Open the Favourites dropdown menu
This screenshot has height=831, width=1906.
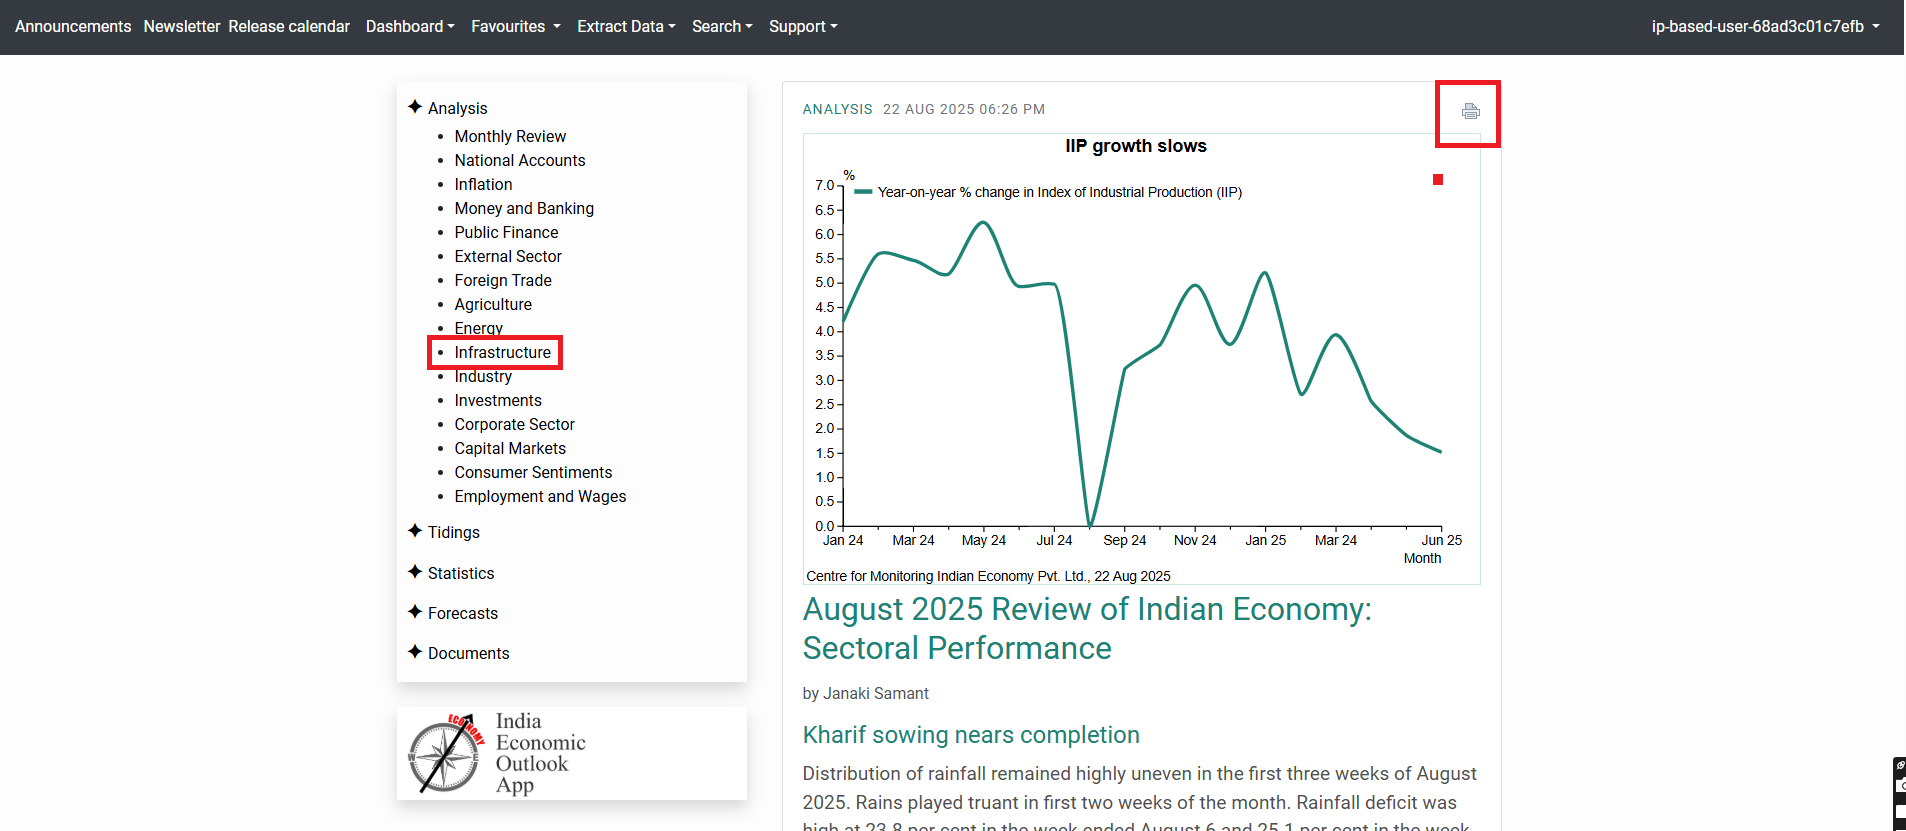(515, 26)
